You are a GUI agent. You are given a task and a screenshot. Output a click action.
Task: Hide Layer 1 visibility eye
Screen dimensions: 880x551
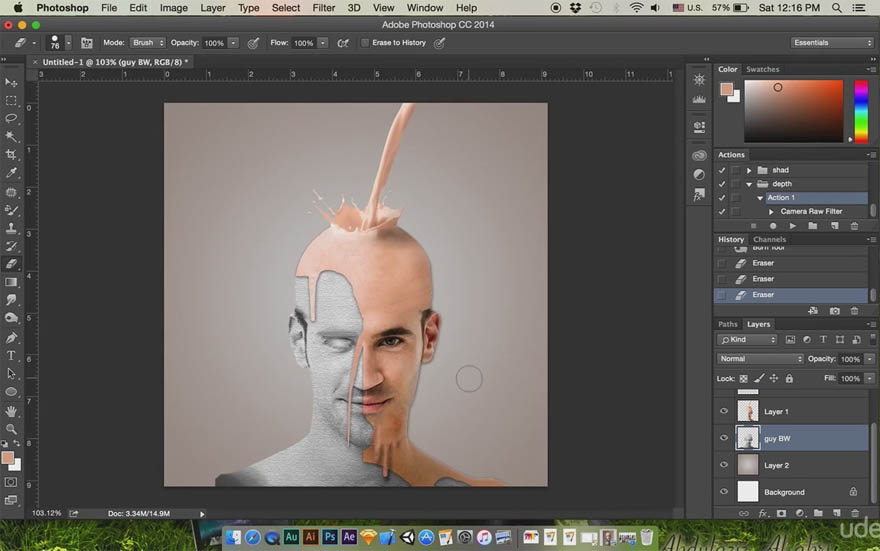723,411
